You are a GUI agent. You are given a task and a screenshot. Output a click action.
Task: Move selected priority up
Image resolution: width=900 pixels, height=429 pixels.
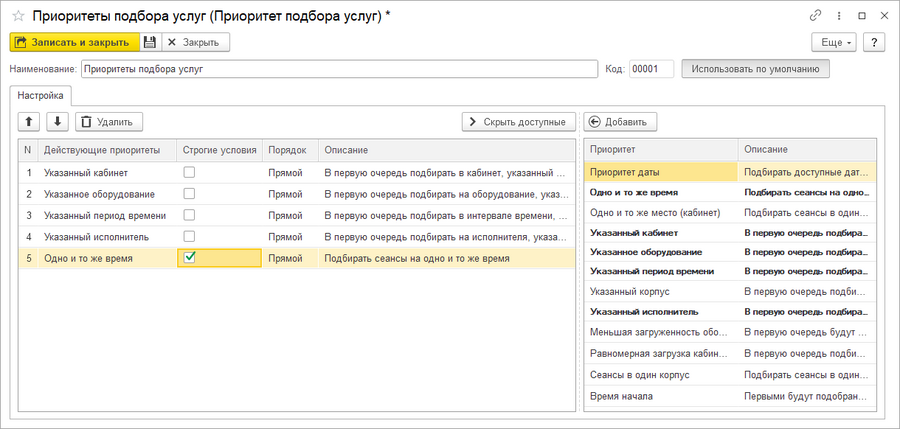click(x=29, y=121)
